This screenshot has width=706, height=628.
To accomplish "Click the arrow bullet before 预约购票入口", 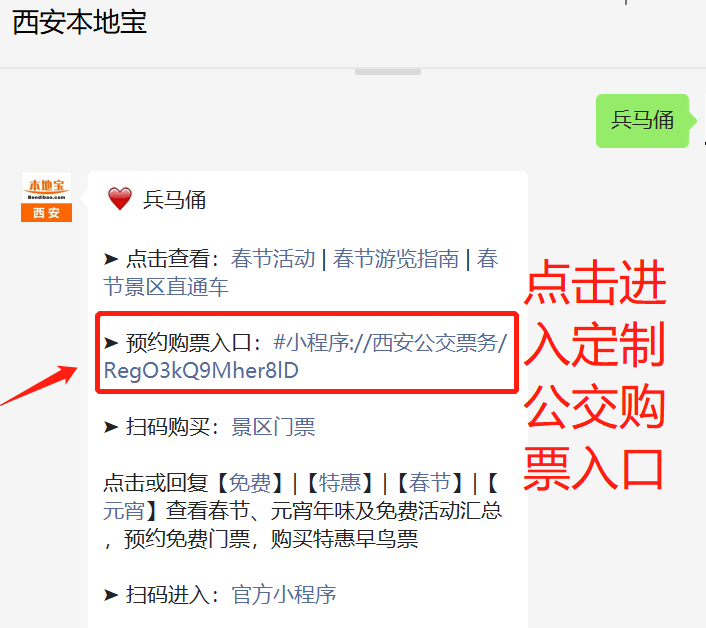I will pyautogui.click(x=111, y=343).
